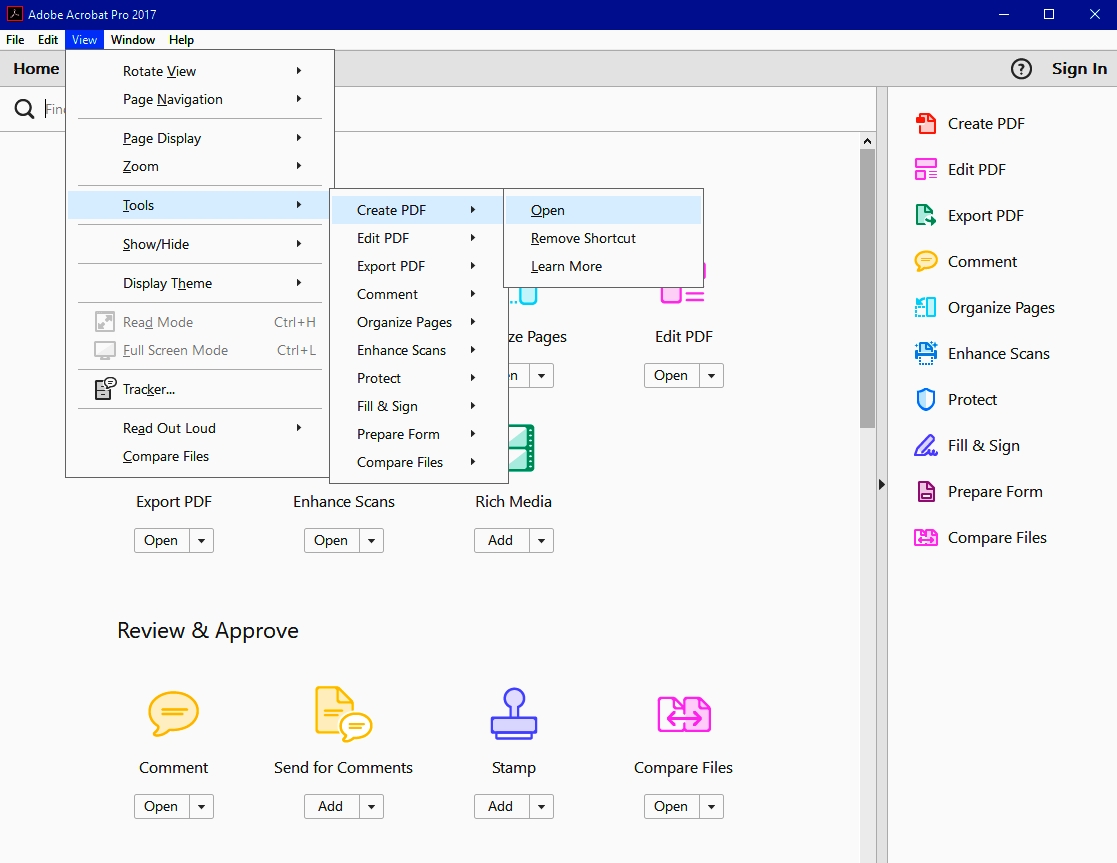Click Compare Files icon in right pane

[925, 537]
